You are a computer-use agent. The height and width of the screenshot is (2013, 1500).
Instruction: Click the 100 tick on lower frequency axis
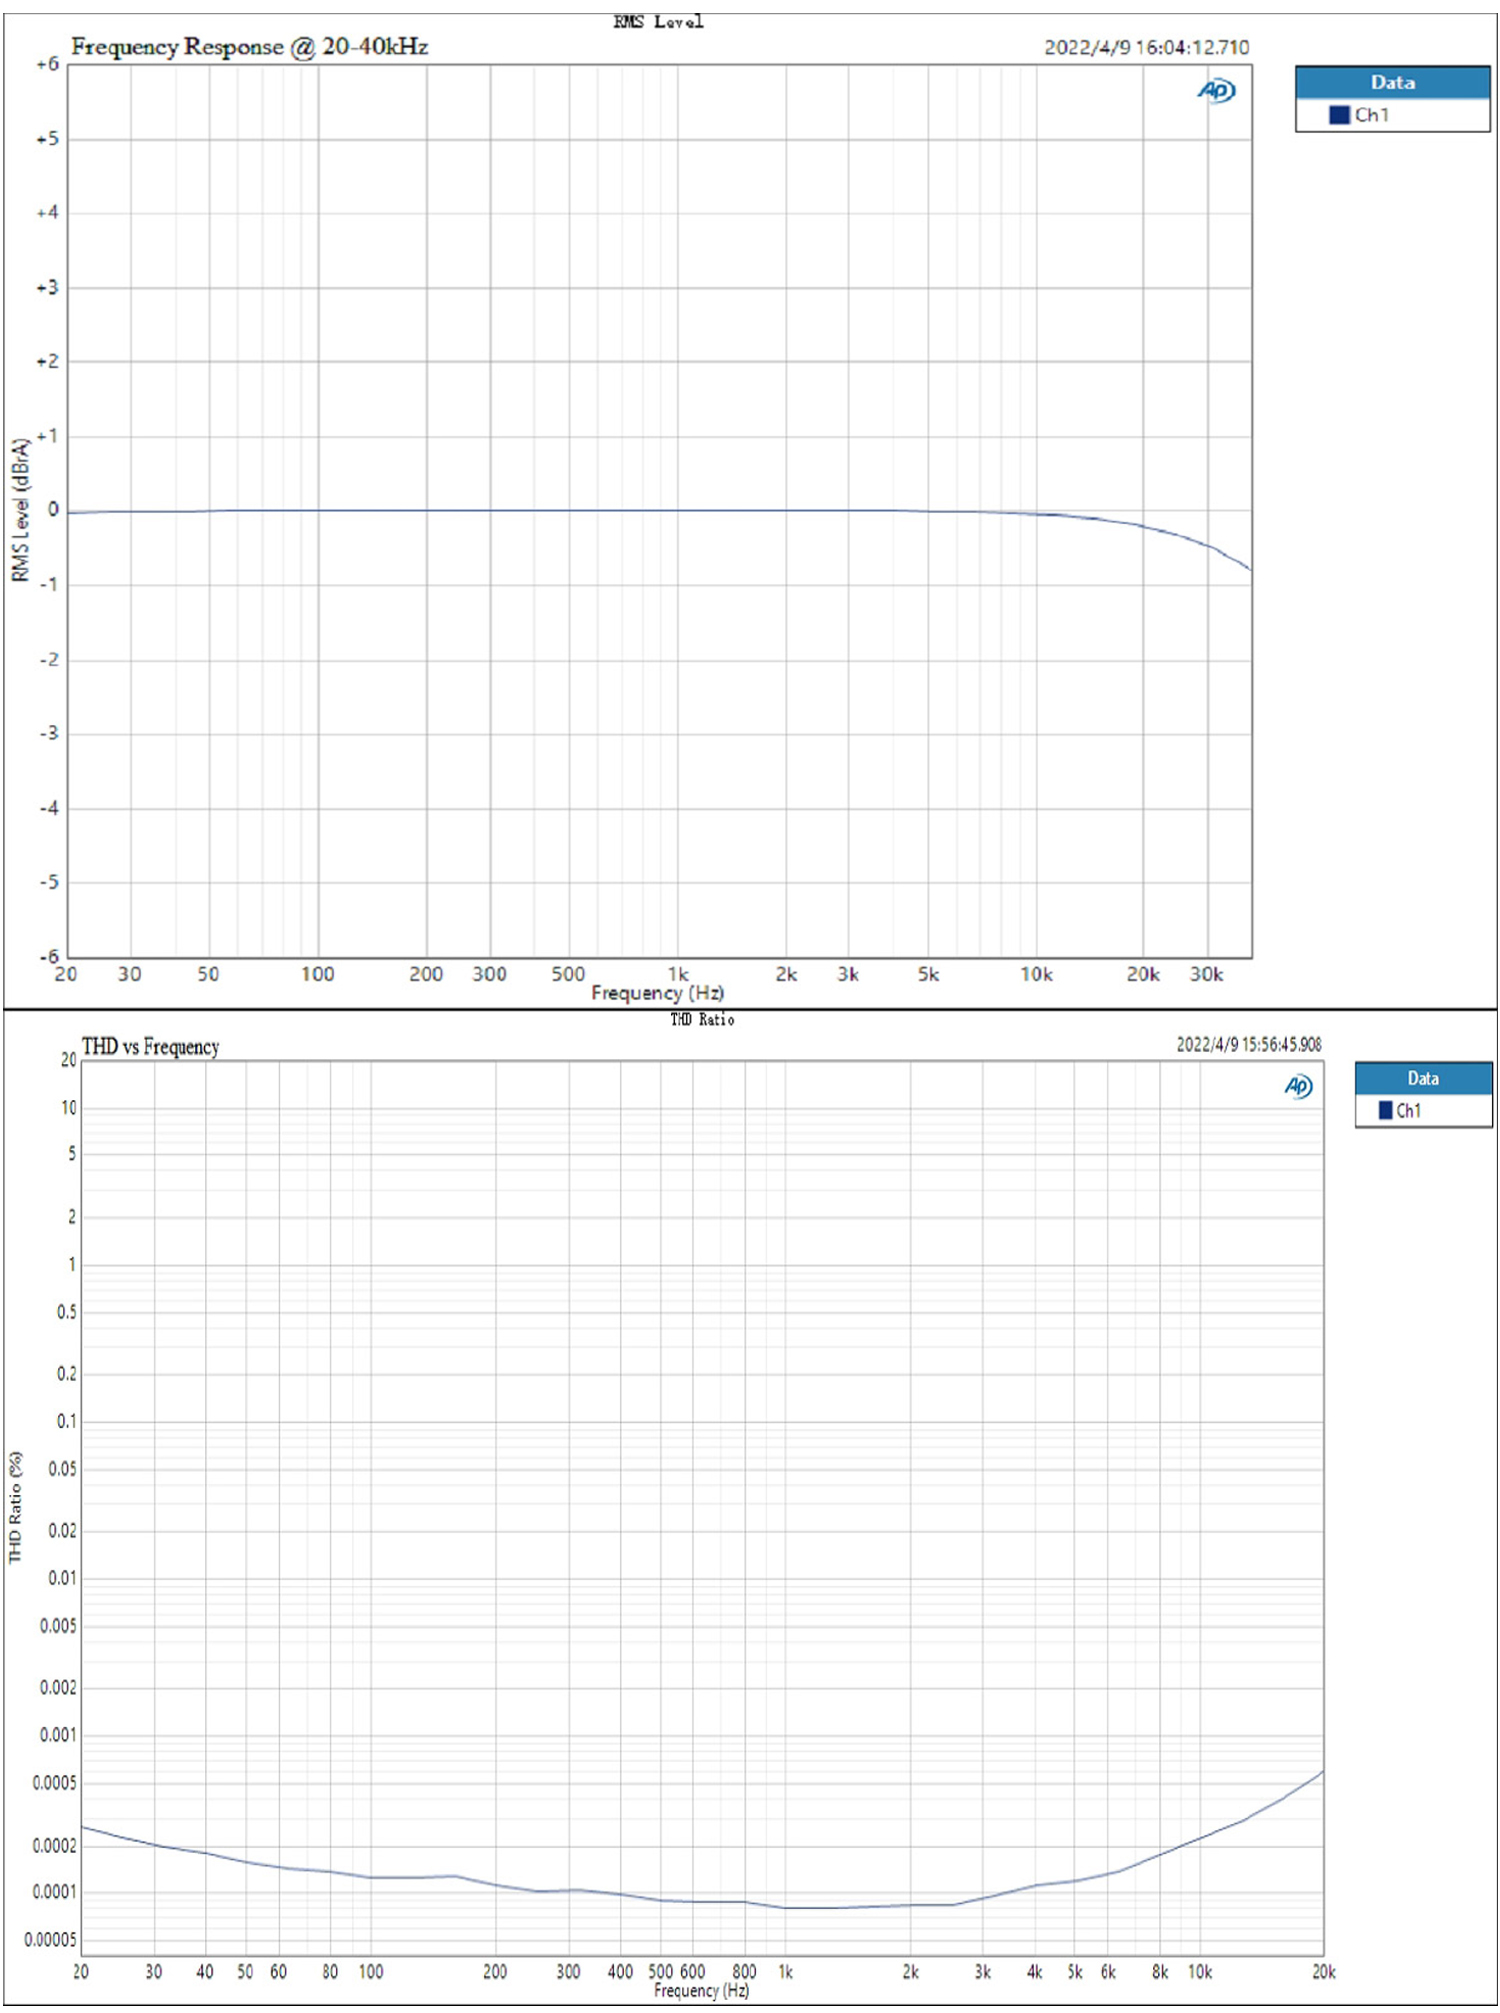coord(371,1971)
